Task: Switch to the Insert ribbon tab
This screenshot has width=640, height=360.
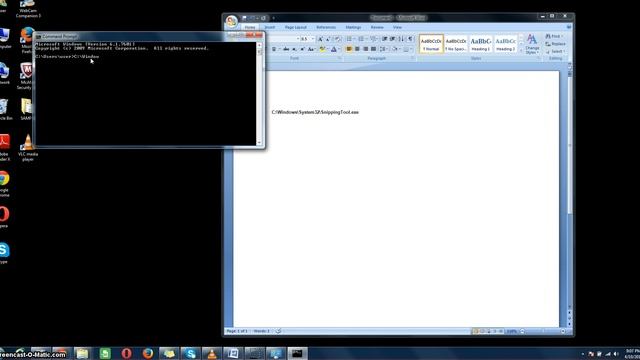Action: 269,27
